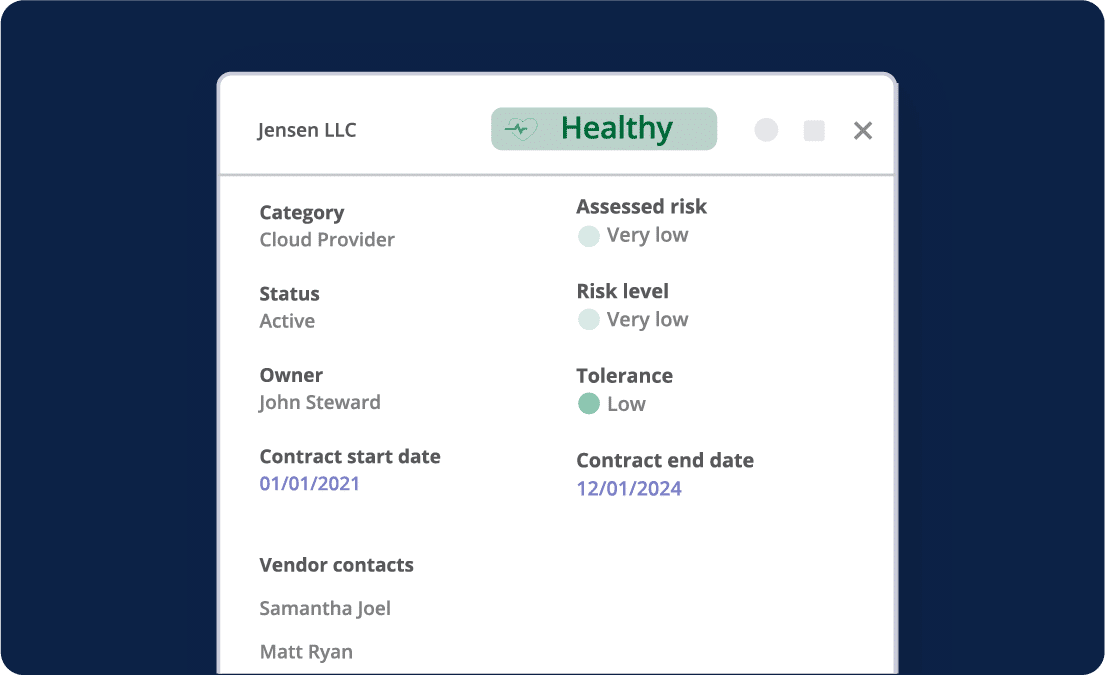Click the owner name John Steward
Viewport: 1105px width, 682px height.
[320, 403]
